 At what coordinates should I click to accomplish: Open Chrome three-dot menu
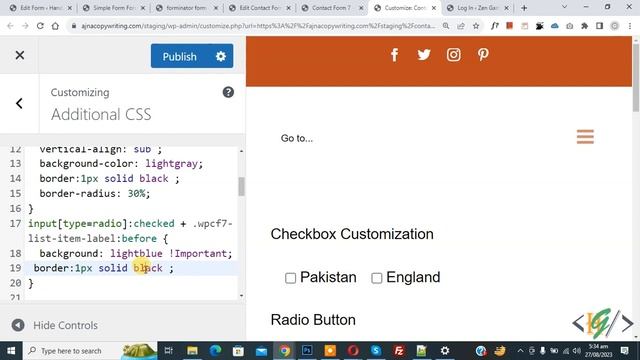630,26
